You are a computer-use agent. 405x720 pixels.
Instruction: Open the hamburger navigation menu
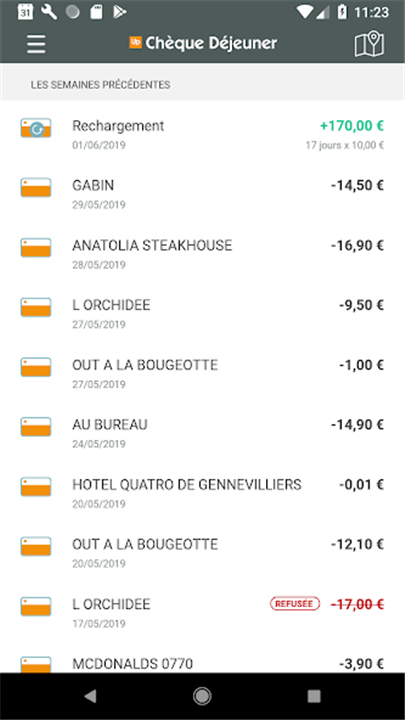(x=36, y=44)
